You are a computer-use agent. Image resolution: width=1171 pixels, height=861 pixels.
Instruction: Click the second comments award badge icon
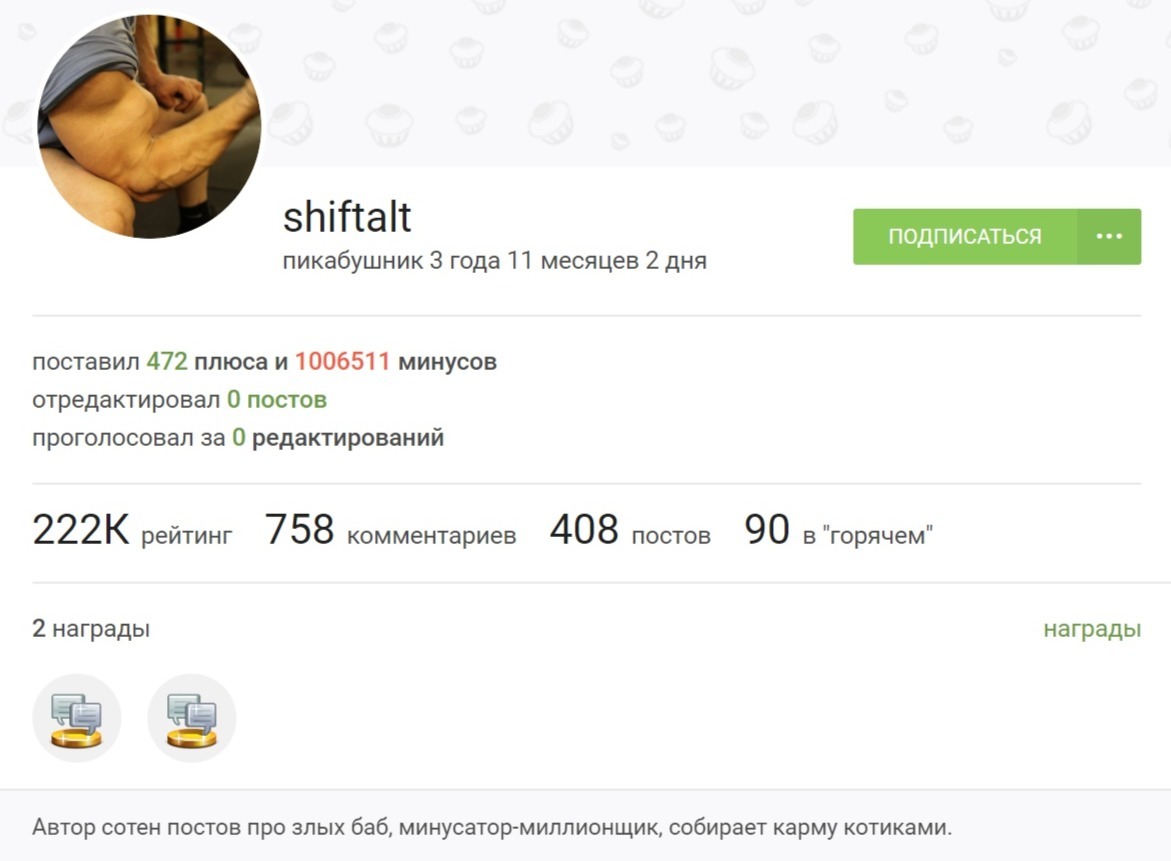pyautogui.click(x=192, y=718)
